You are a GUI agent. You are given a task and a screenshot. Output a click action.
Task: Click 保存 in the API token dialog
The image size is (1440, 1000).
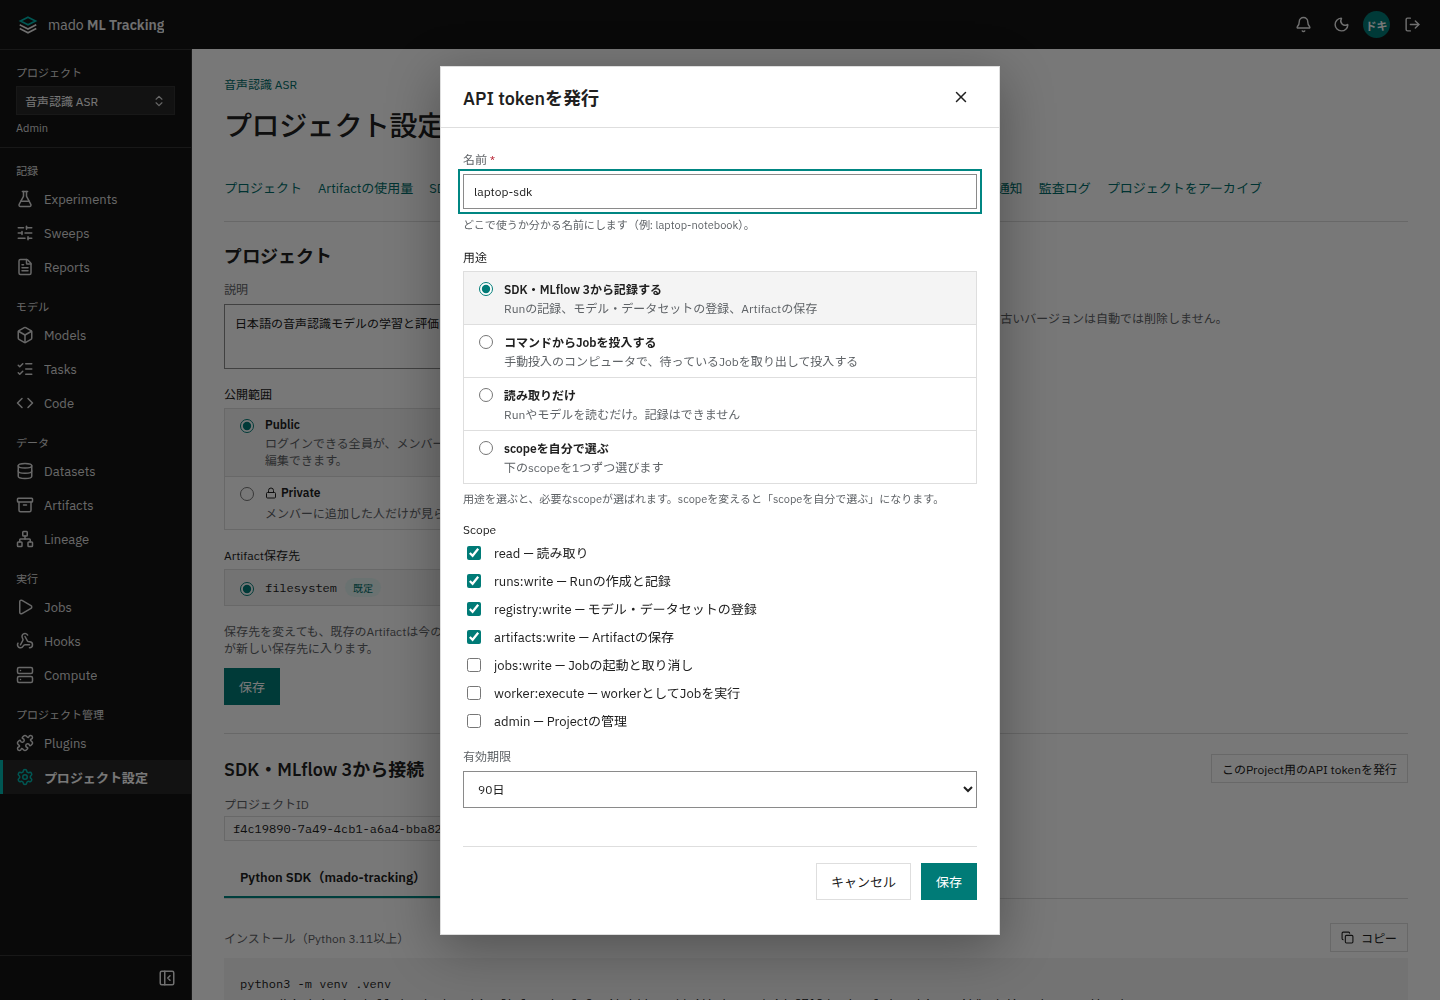coord(949,882)
